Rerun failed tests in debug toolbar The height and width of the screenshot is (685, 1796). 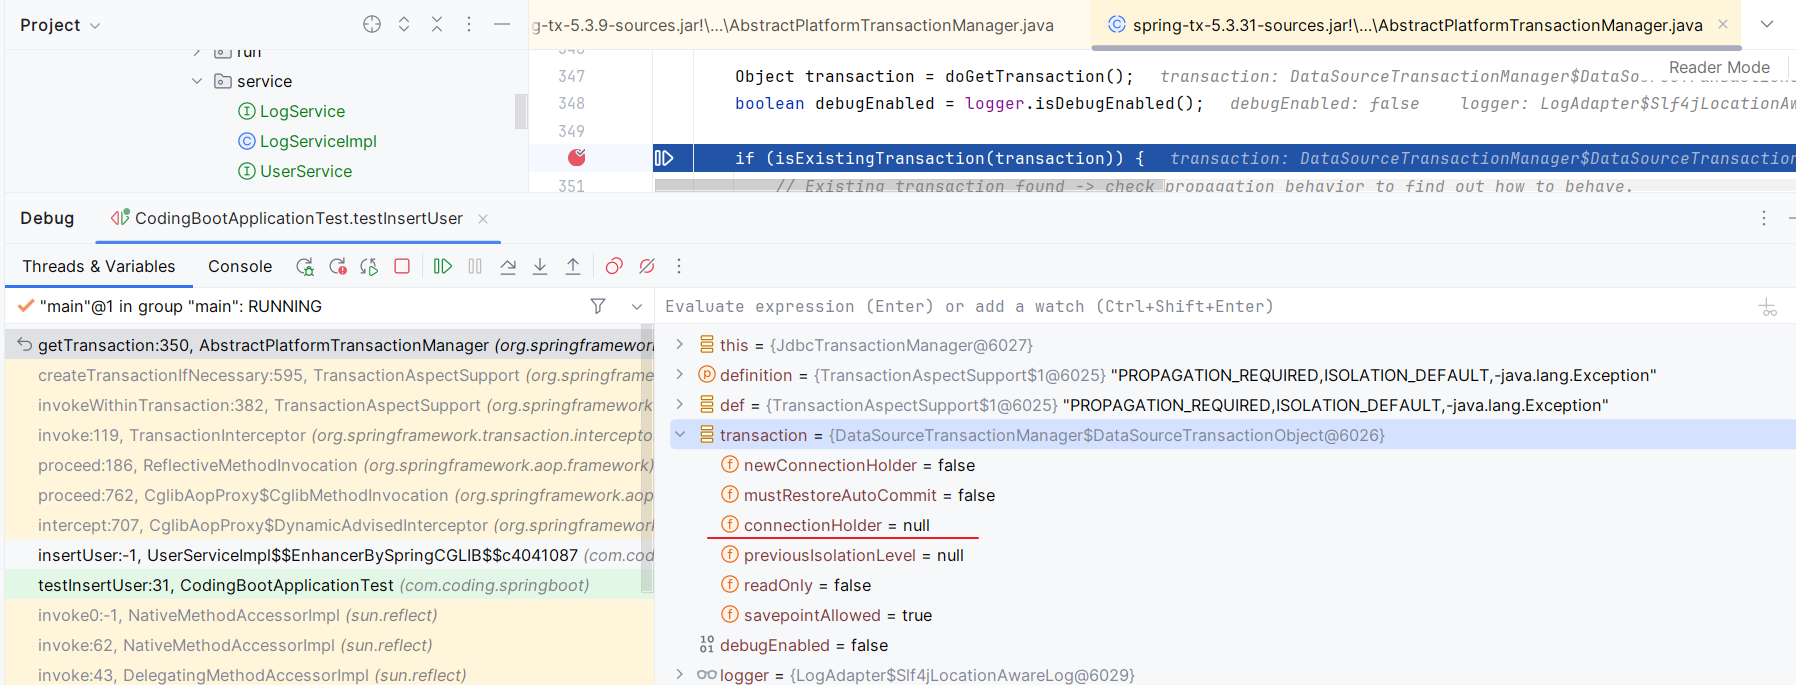coord(338,266)
